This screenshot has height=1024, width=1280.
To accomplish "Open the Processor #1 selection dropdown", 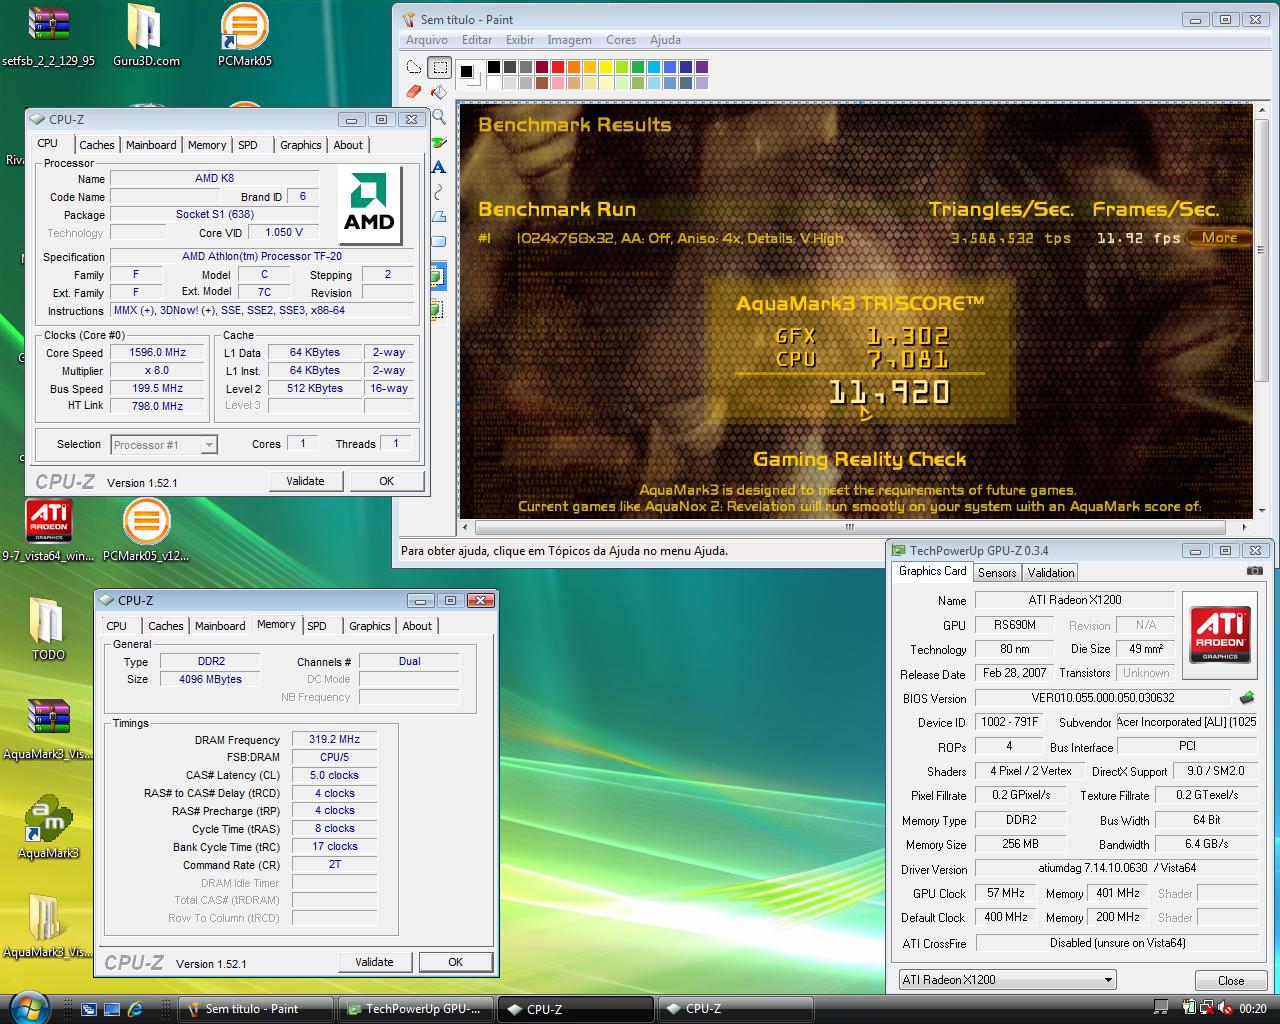I will point(164,445).
